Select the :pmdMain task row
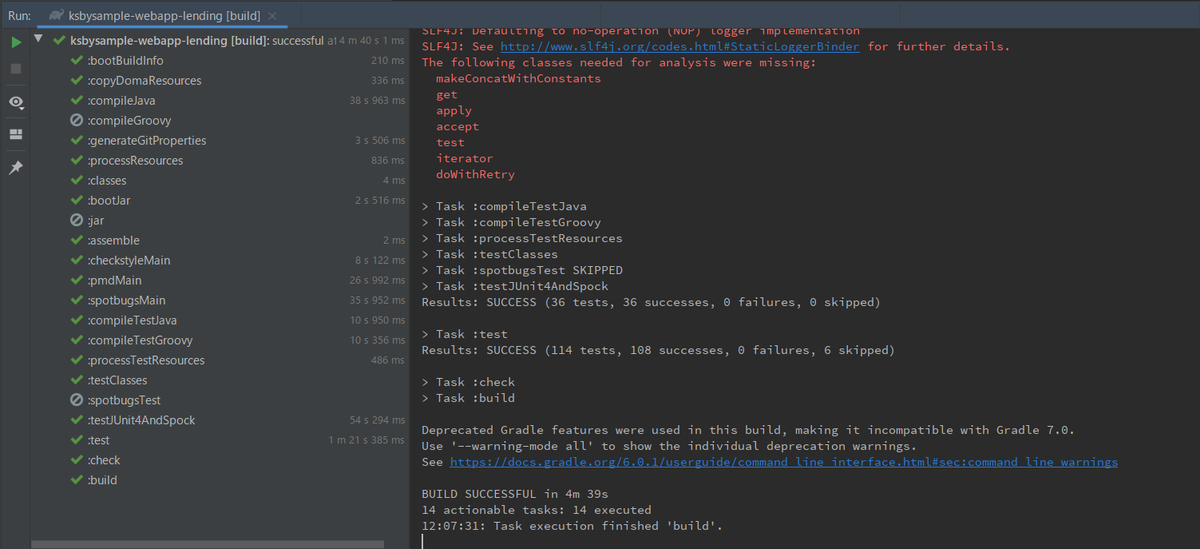Screen dimensions: 1200x549 220,280
